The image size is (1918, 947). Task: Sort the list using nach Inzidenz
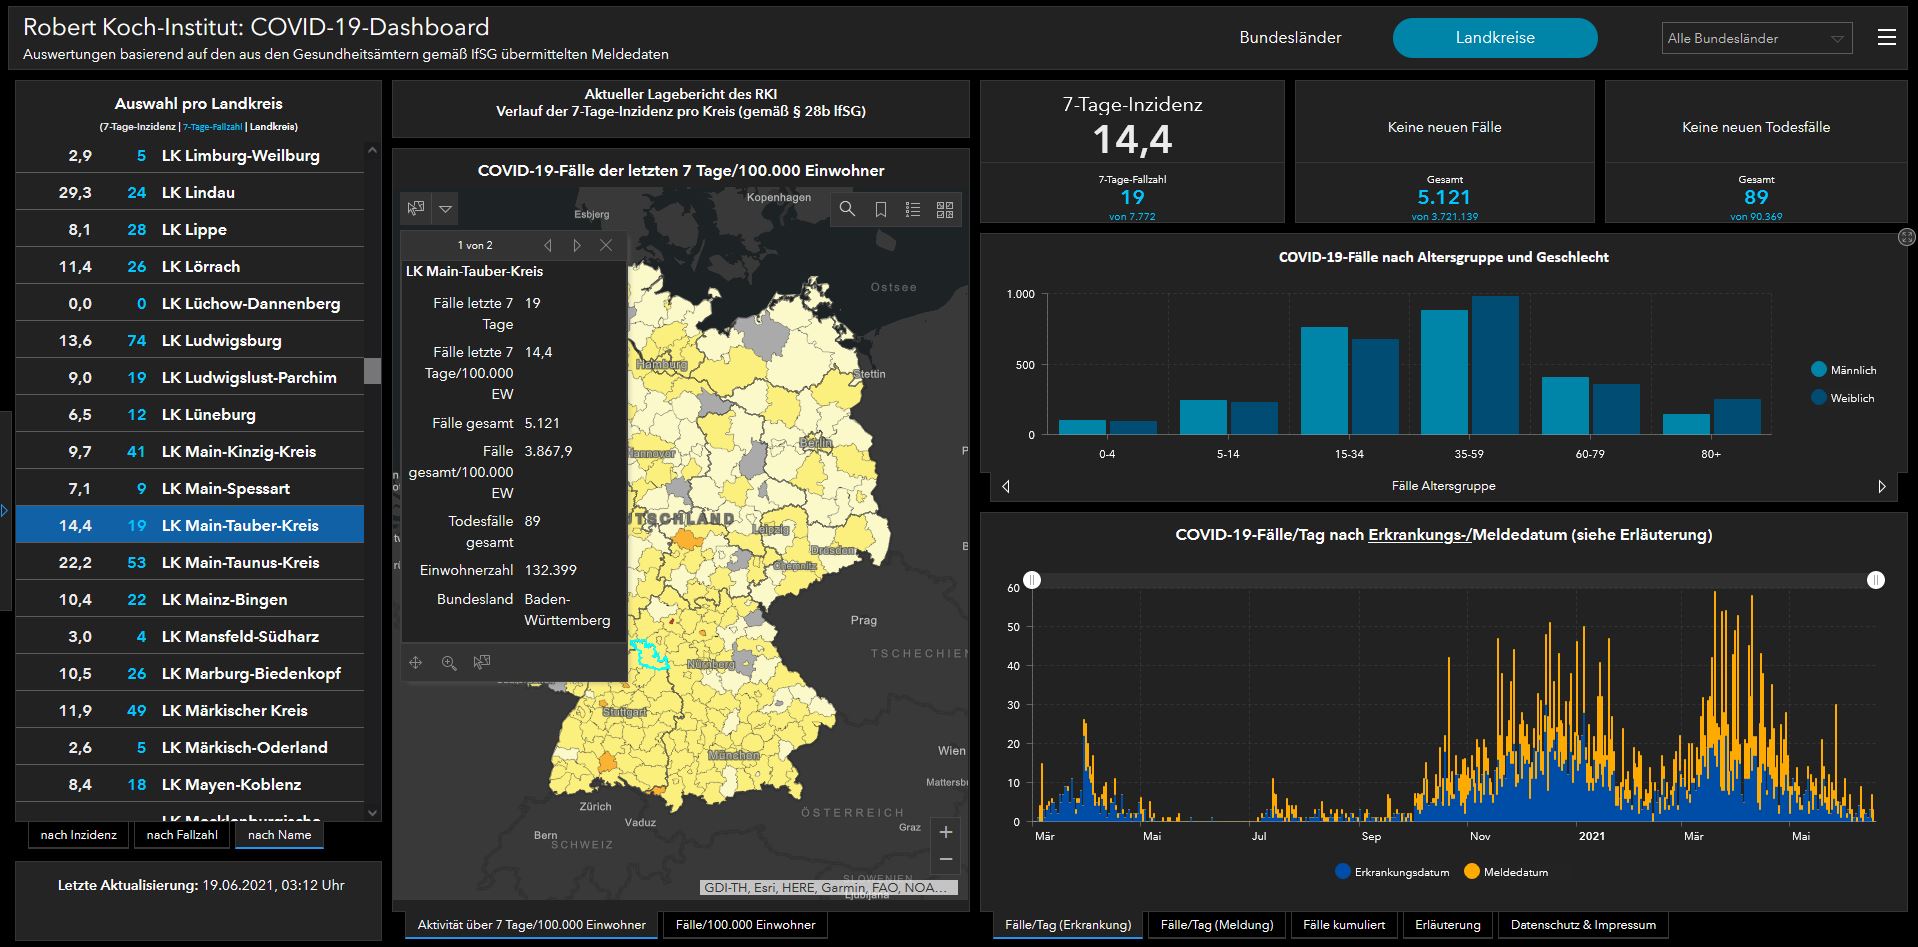click(x=78, y=835)
